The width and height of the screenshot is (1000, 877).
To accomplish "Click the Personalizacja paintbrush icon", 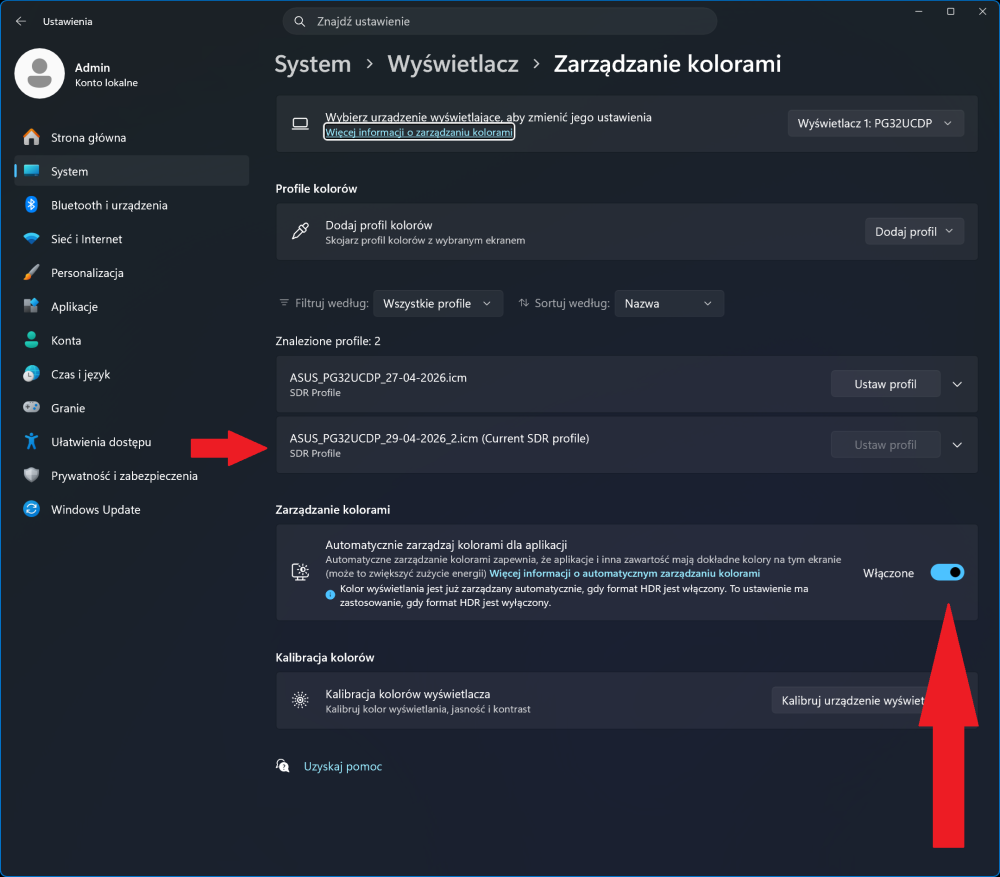I will 31,272.
